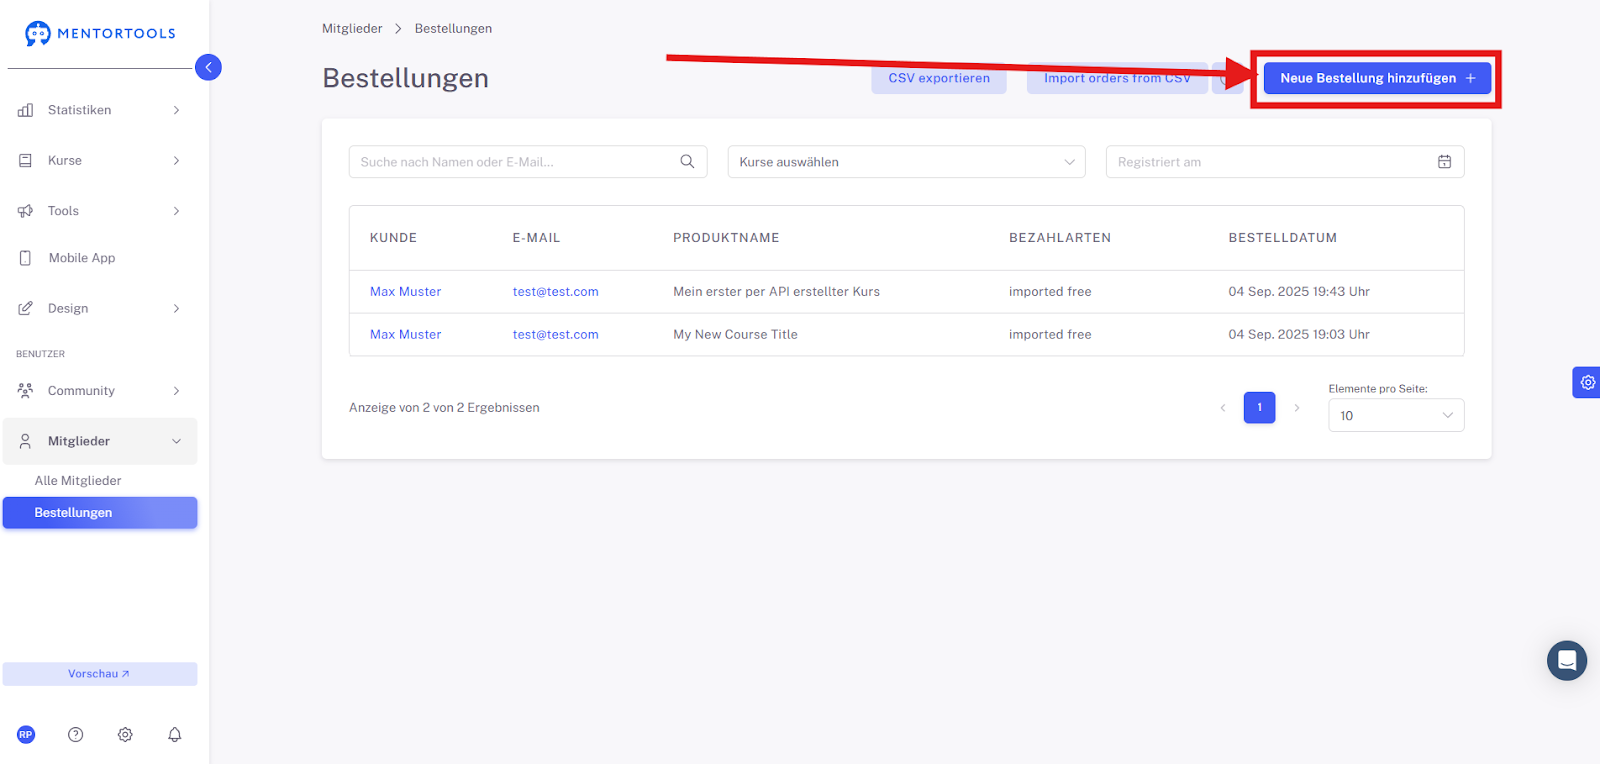Expand the Statistiken menu chevron
The height and width of the screenshot is (764, 1600).
(176, 110)
